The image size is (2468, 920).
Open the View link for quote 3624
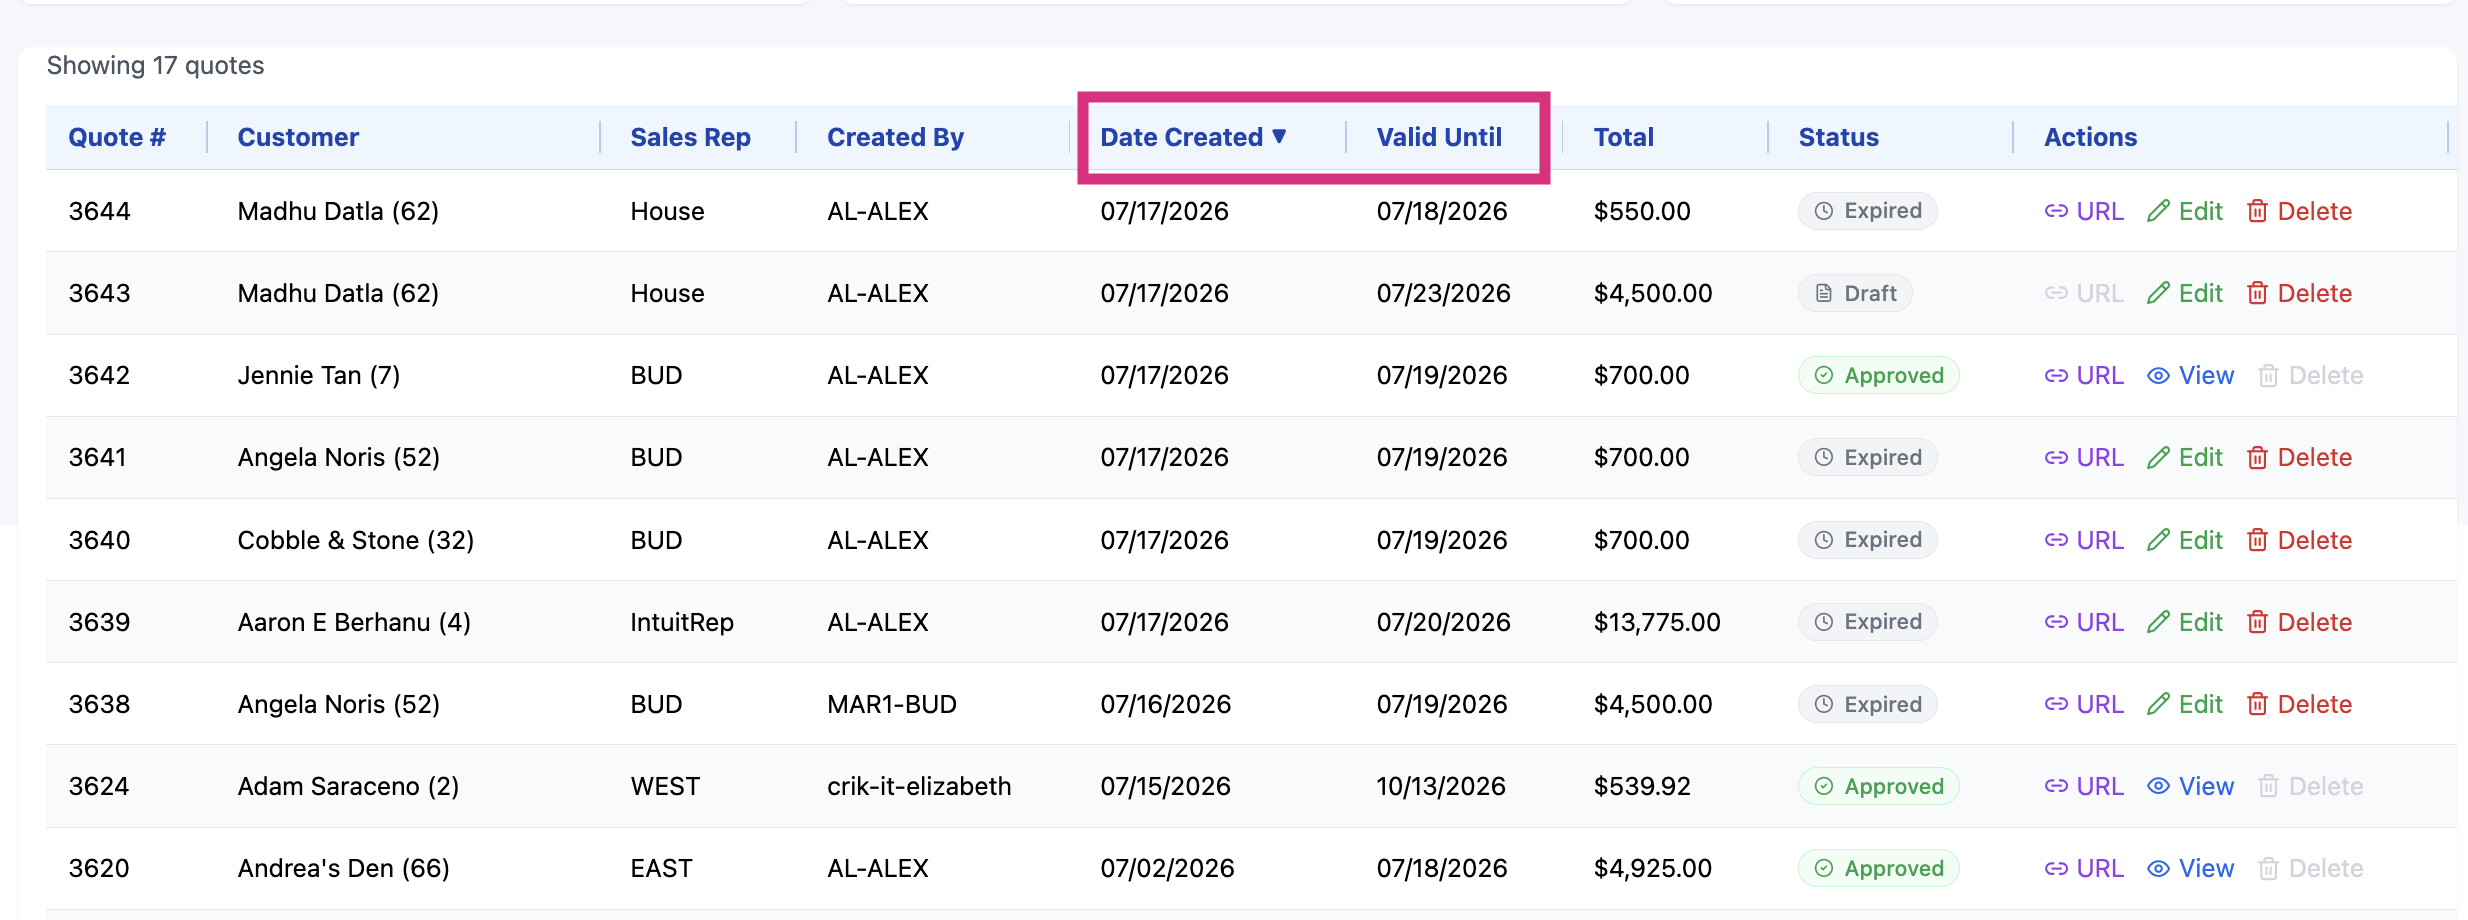tap(2190, 786)
